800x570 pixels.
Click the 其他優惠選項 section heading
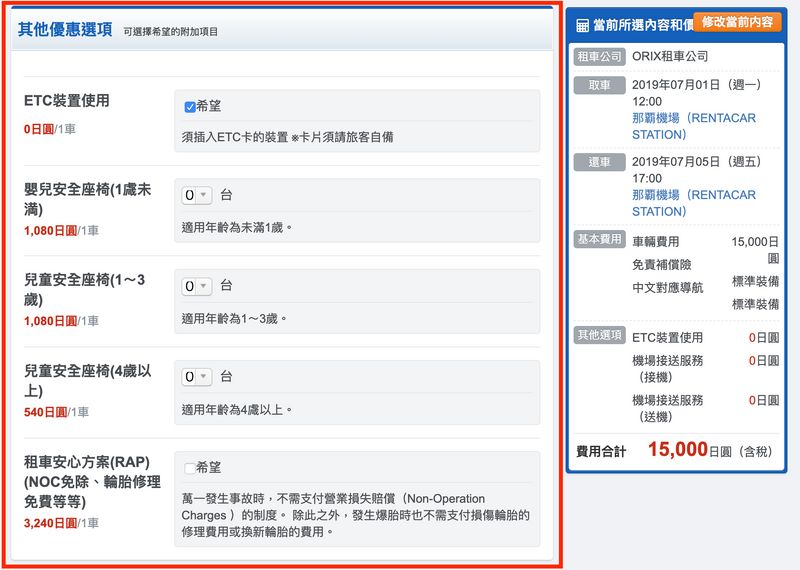coord(65,29)
